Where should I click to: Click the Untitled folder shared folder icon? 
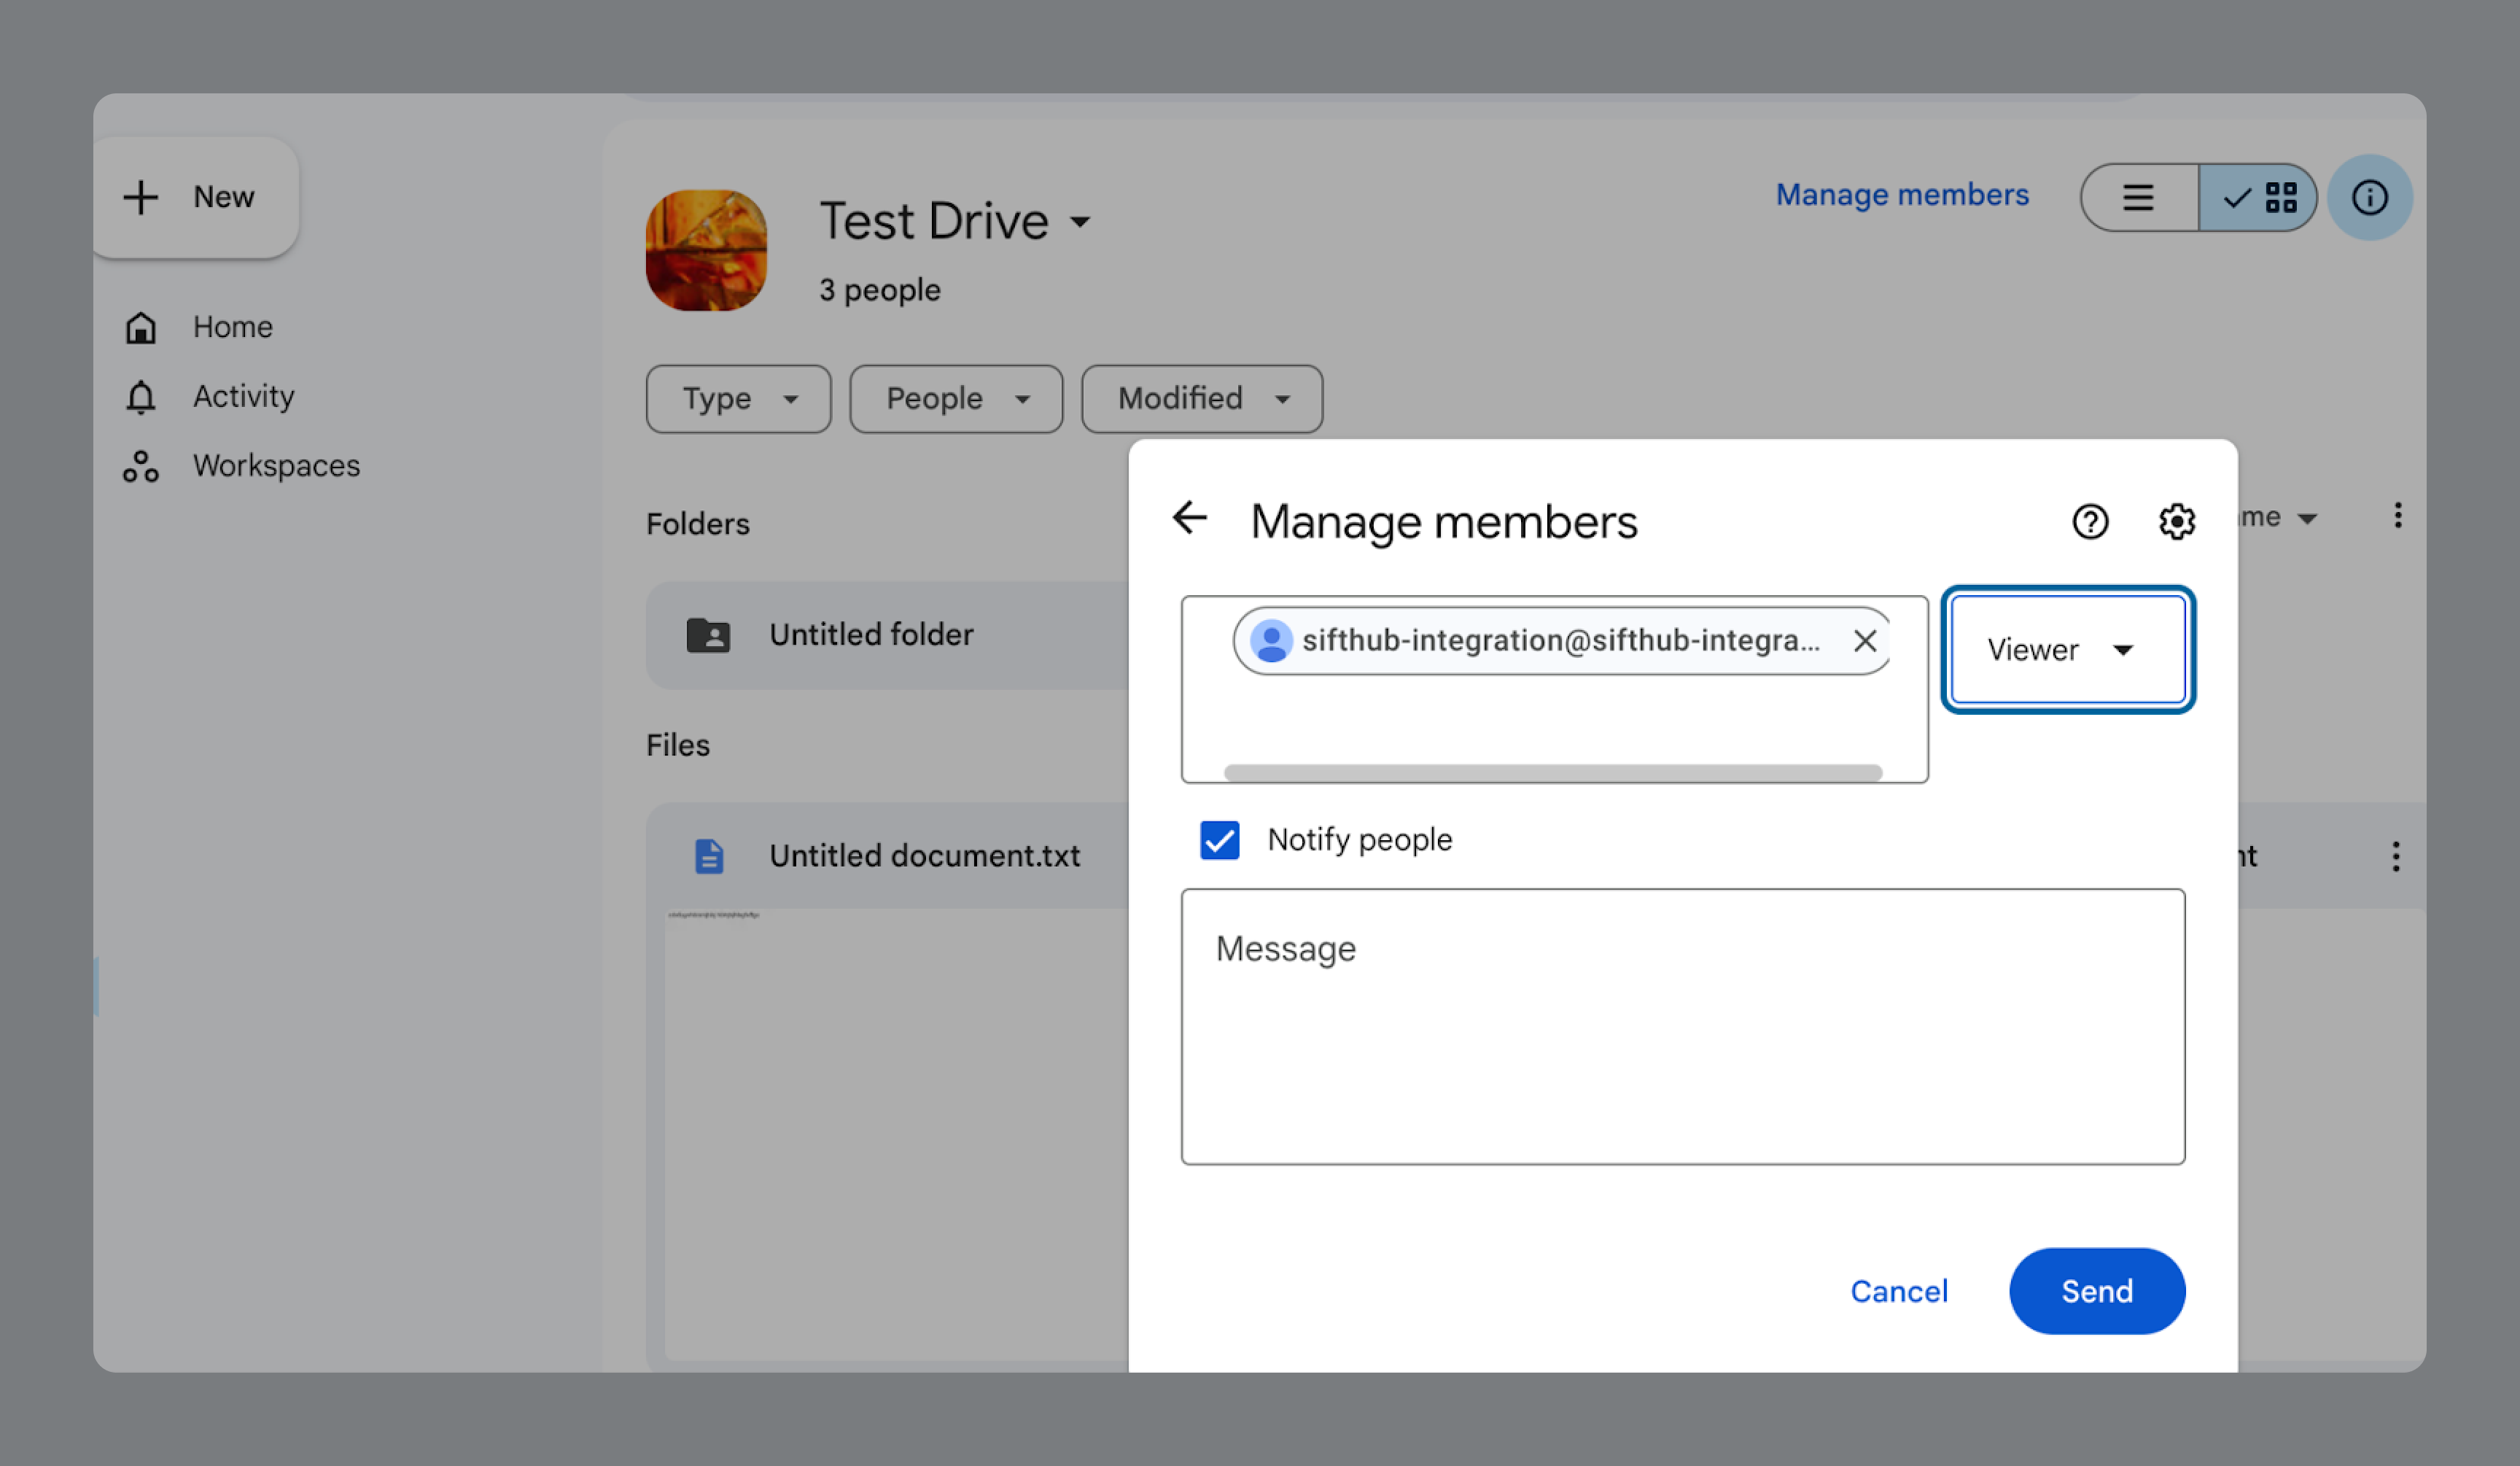[708, 635]
